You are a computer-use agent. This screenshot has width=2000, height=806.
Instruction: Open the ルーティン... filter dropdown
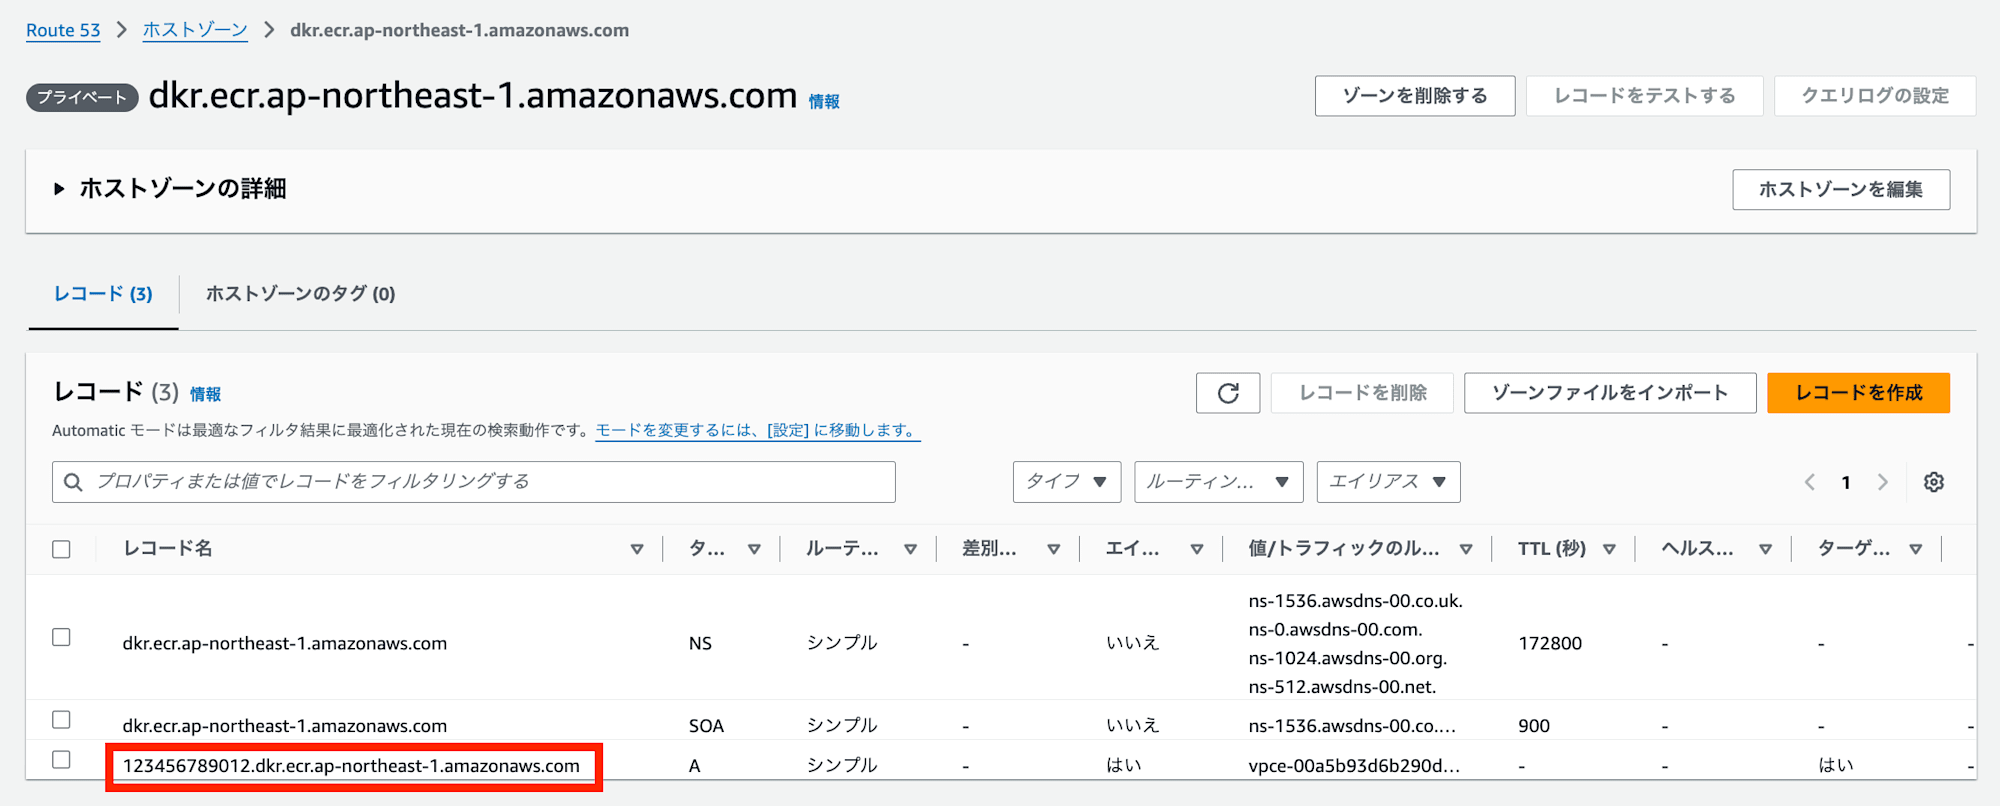[x=1219, y=482]
